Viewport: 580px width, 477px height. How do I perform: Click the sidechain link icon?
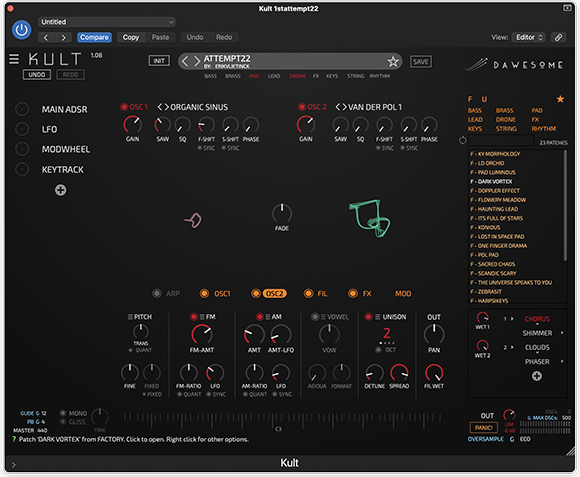coord(558,37)
